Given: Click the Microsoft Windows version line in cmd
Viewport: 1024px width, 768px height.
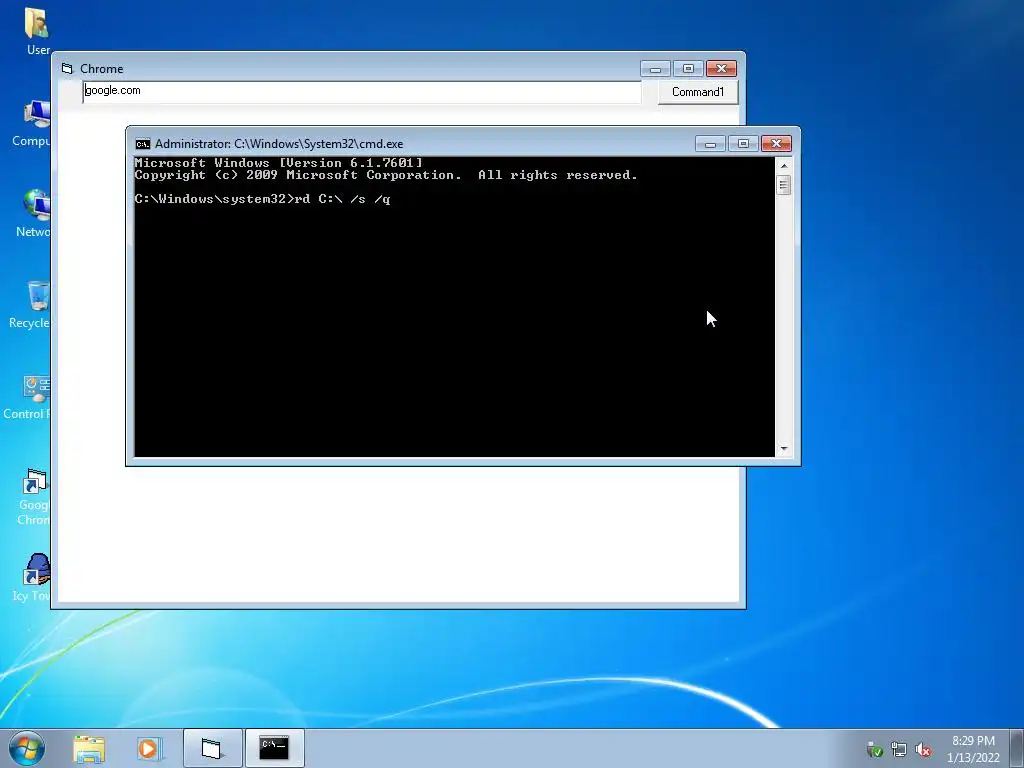Looking at the screenshot, I should click(x=279, y=163).
